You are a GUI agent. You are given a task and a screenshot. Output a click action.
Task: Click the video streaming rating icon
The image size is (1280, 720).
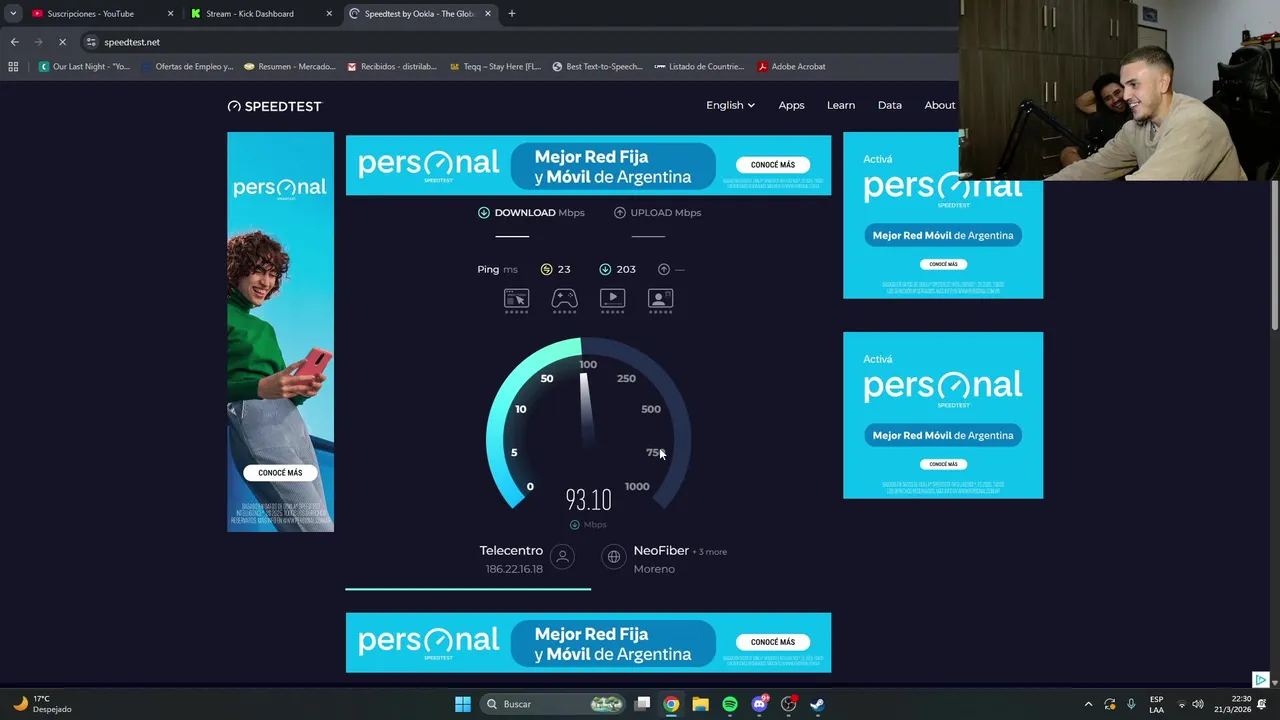tap(612, 298)
